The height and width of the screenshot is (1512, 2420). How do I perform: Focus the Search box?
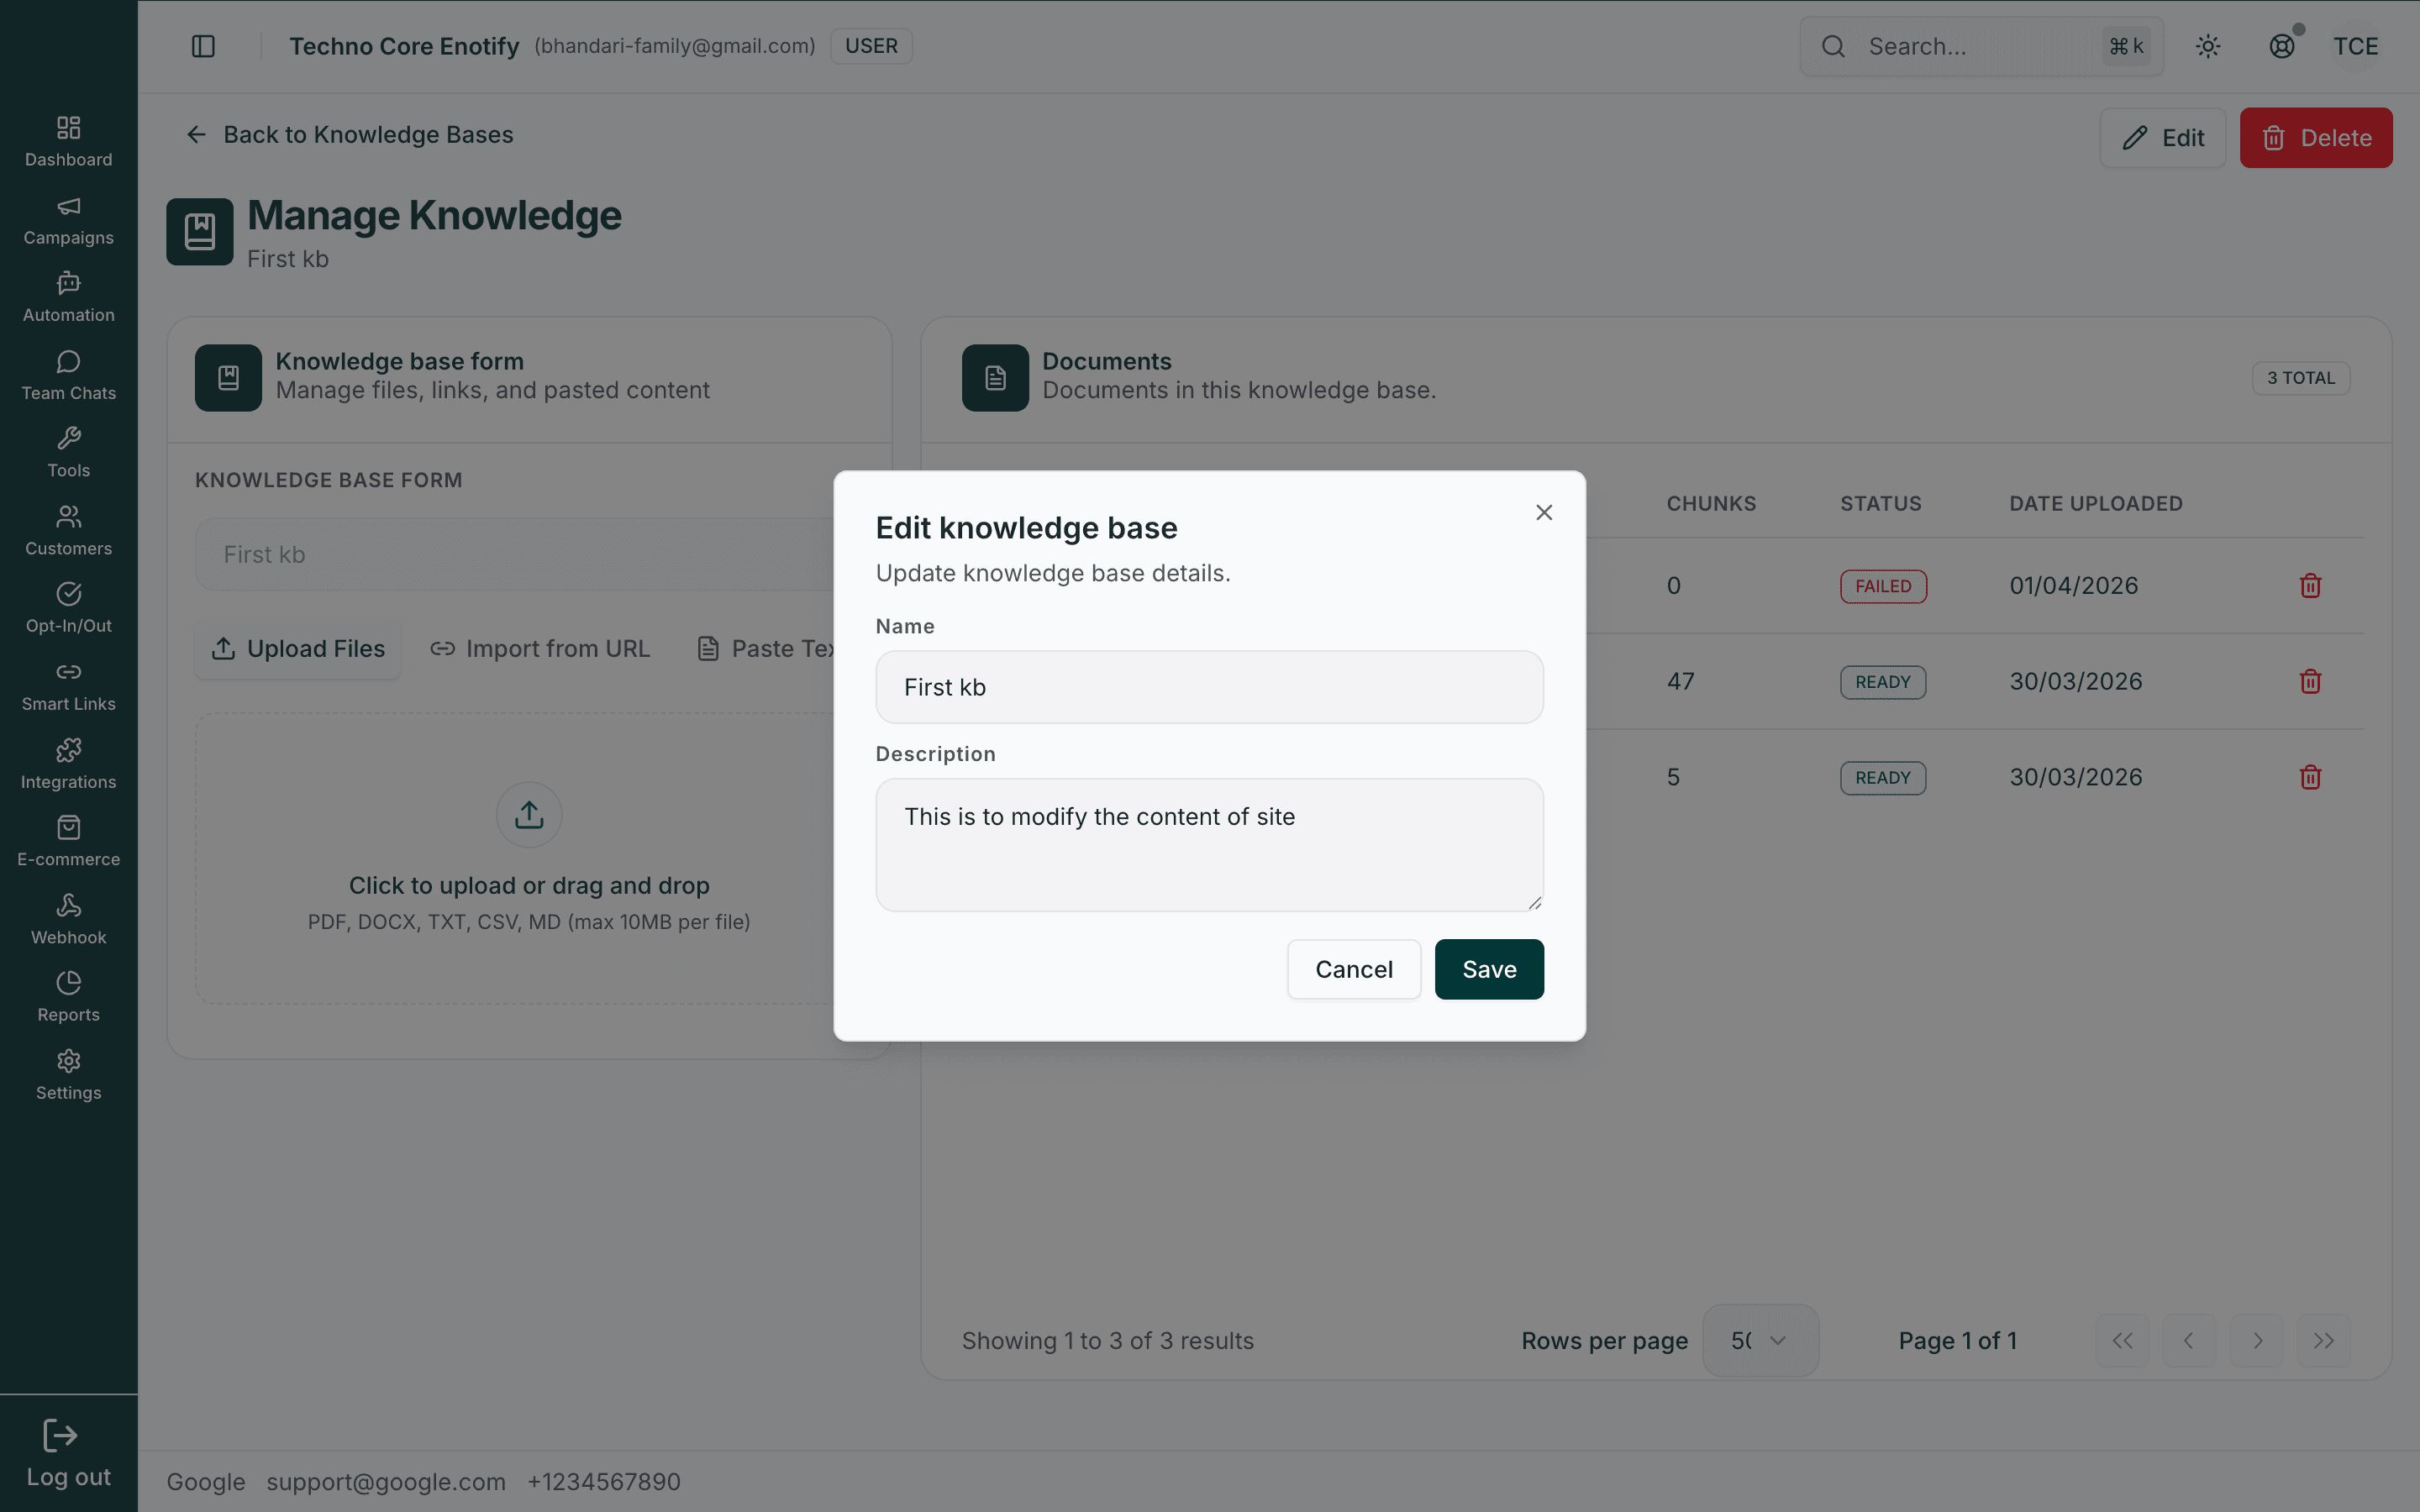pos(1981,46)
